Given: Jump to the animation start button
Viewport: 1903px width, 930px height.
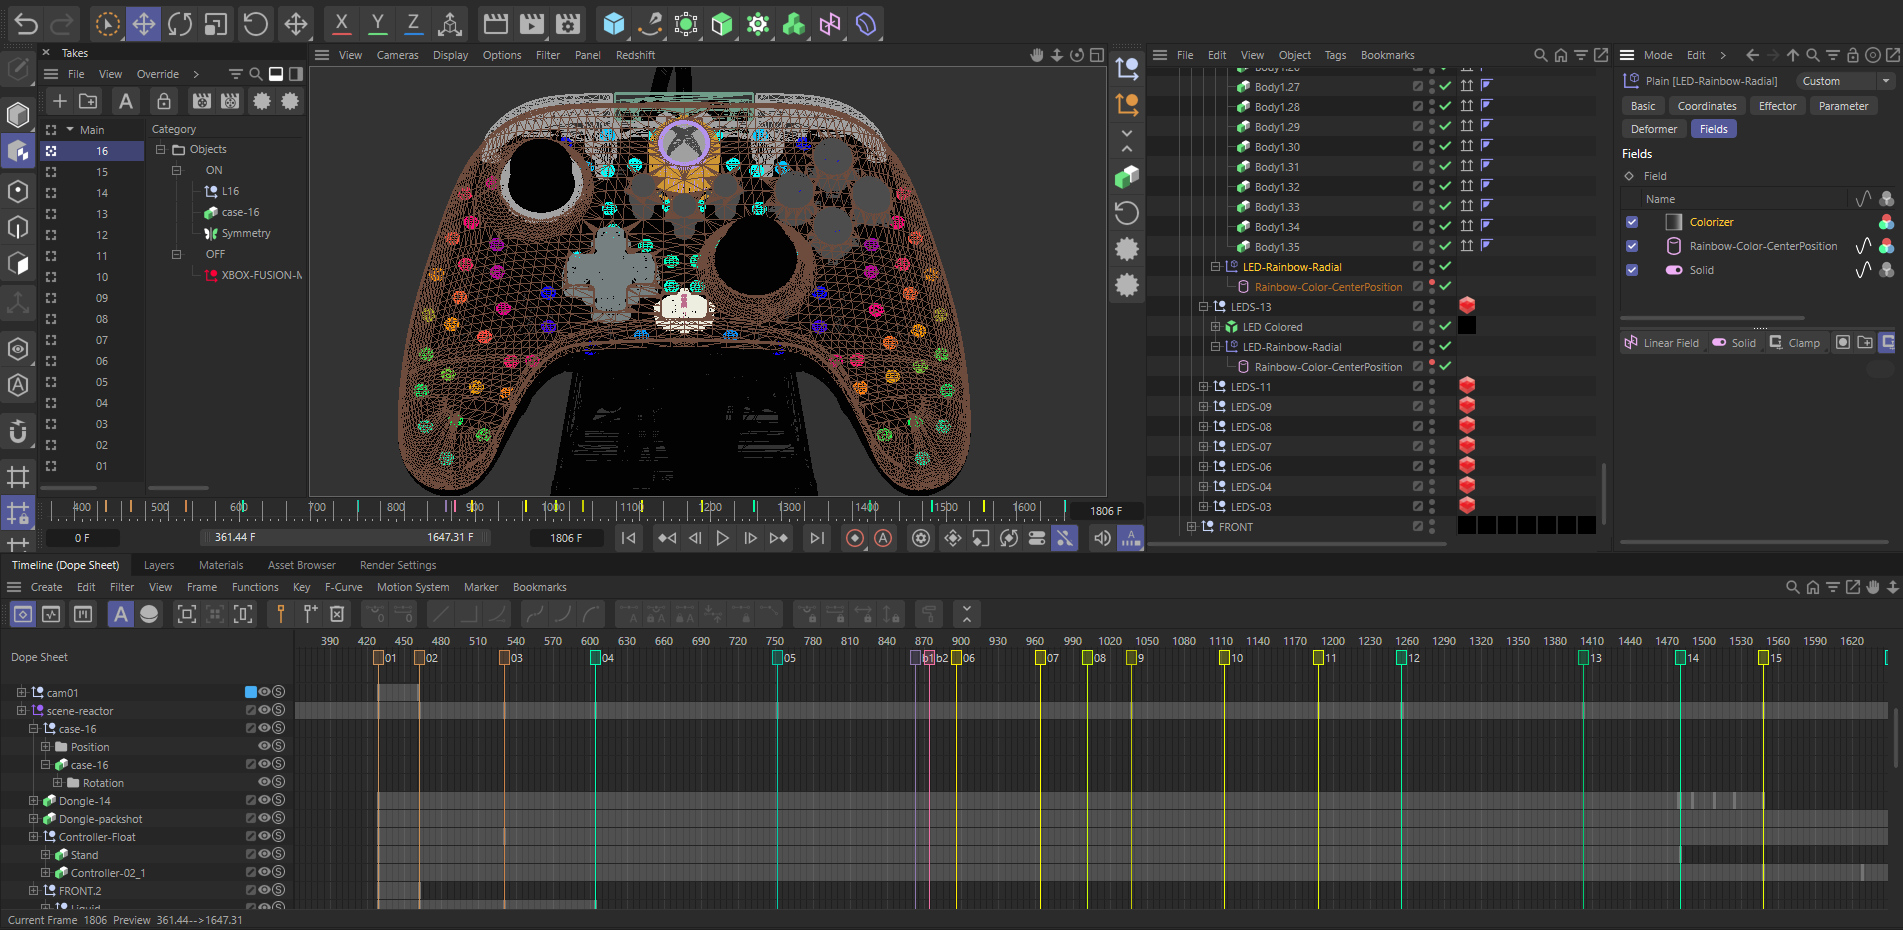Looking at the screenshot, I should point(628,538).
